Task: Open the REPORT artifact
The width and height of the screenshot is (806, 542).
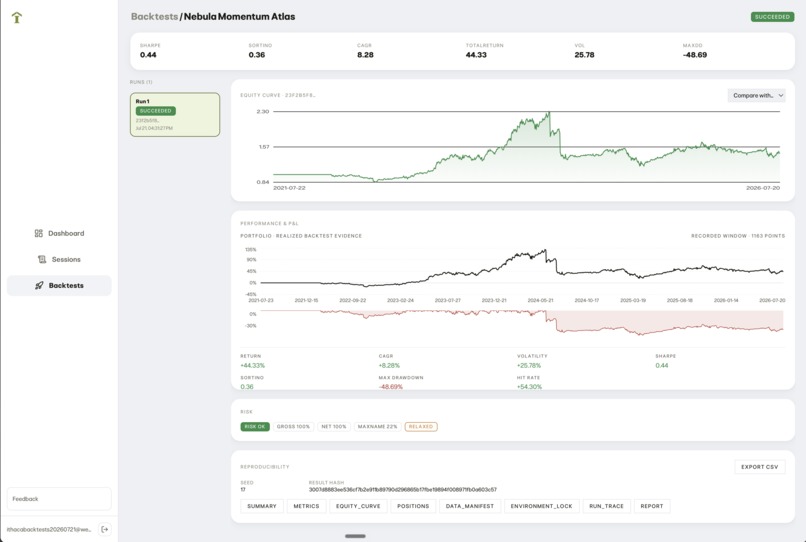Action: tap(652, 506)
